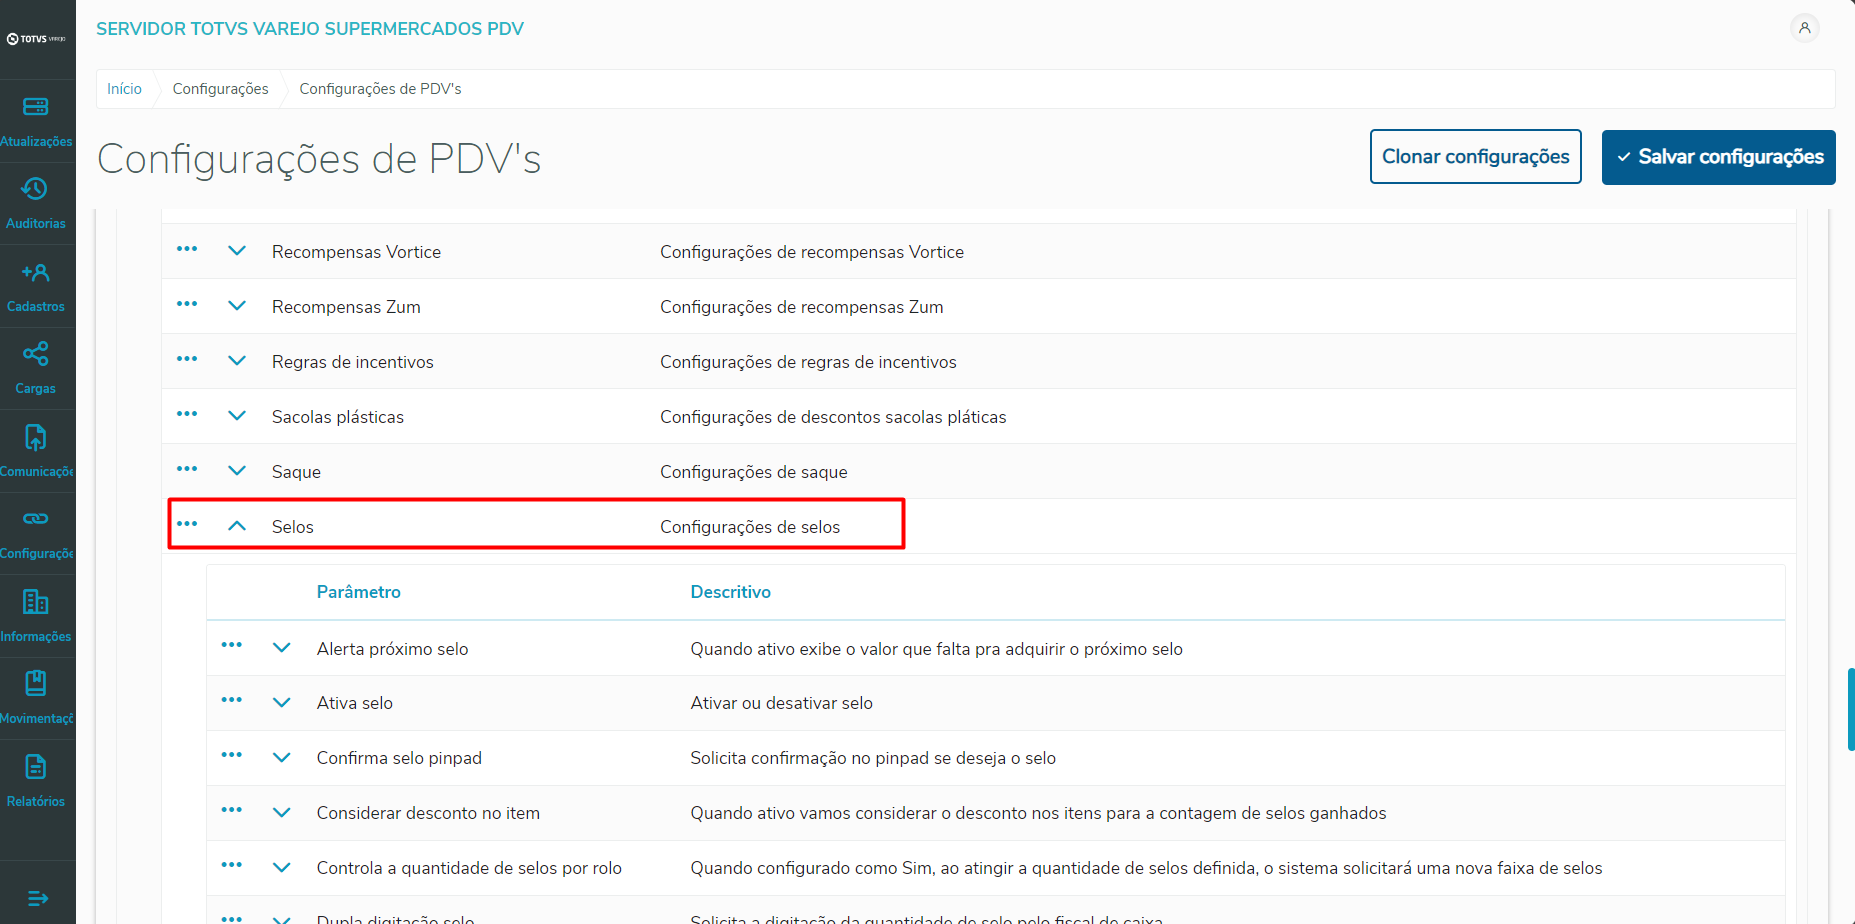Open Relatórios document icon in sidebar
Viewport: 1855px width, 924px height.
(35, 767)
